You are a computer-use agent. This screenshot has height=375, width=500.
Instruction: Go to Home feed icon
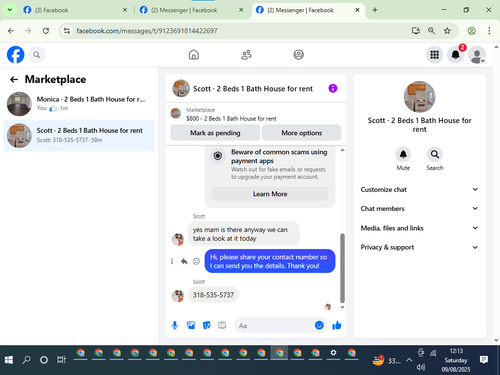tap(194, 55)
